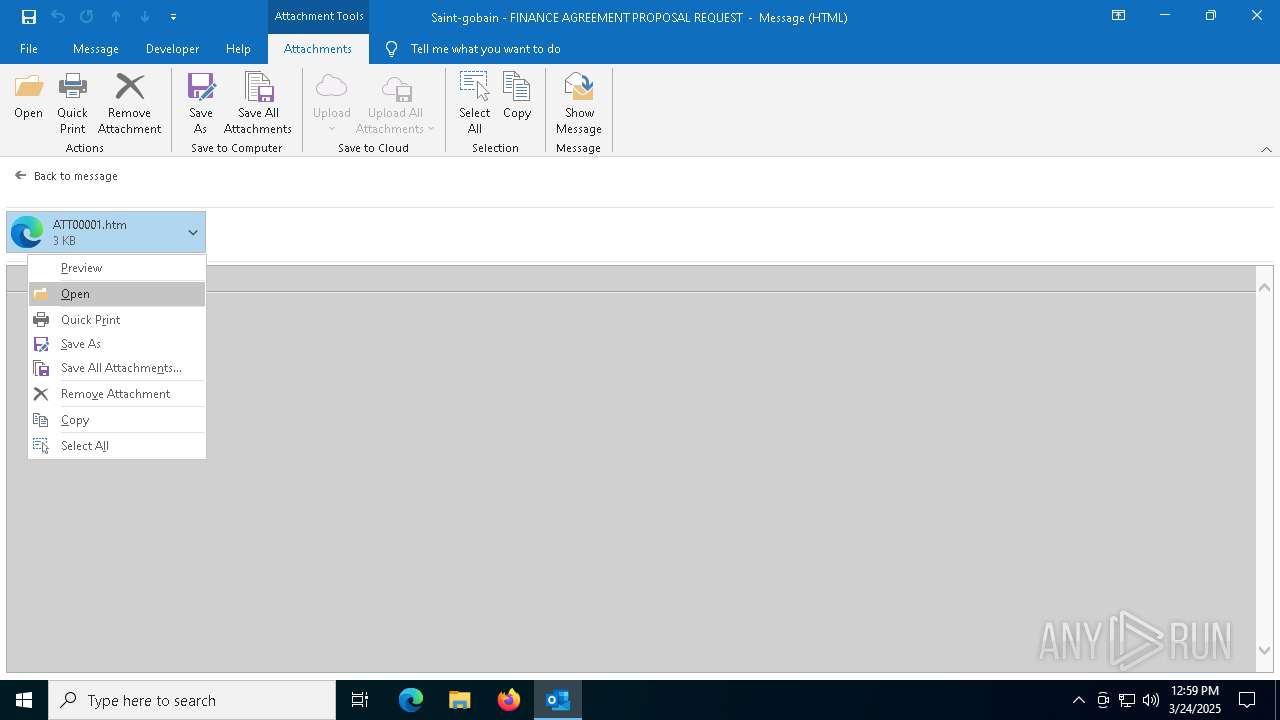Viewport: 1280px width, 720px height.
Task: Click Remove Attachment in the ribbon
Action: [129, 104]
